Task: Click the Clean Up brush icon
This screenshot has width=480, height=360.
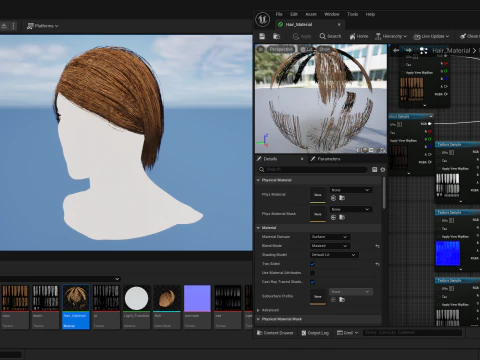Action: (x=463, y=36)
